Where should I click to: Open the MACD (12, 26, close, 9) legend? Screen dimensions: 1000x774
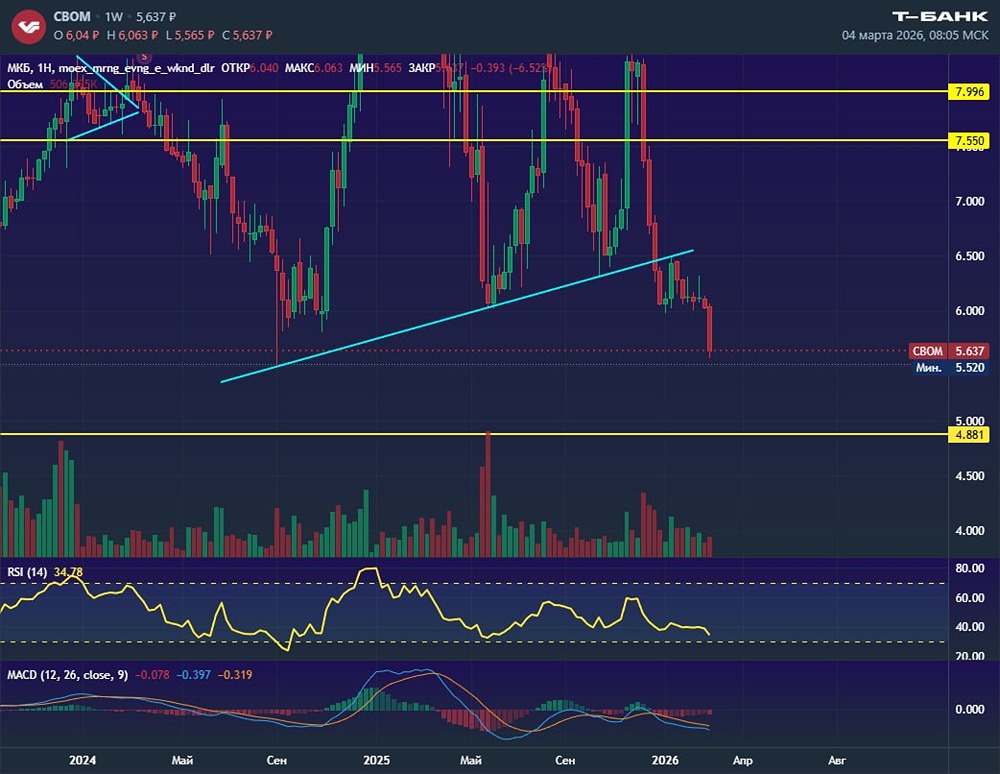(x=68, y=675)
